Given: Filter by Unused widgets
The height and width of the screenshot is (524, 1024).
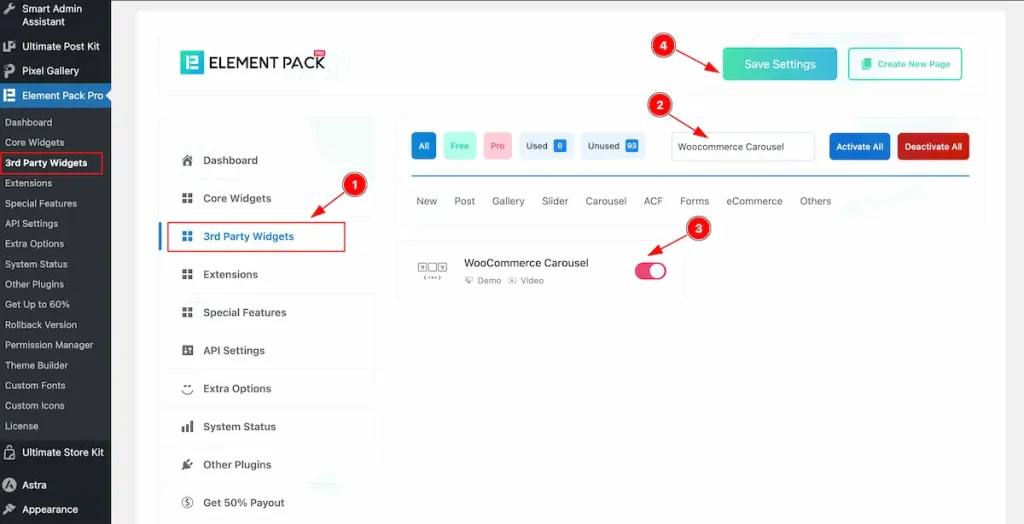Looking at the screenshot, I should [613, 146].
